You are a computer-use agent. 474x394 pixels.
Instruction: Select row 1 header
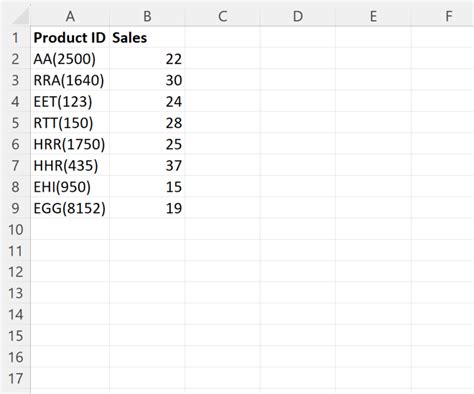pos(15,37)
